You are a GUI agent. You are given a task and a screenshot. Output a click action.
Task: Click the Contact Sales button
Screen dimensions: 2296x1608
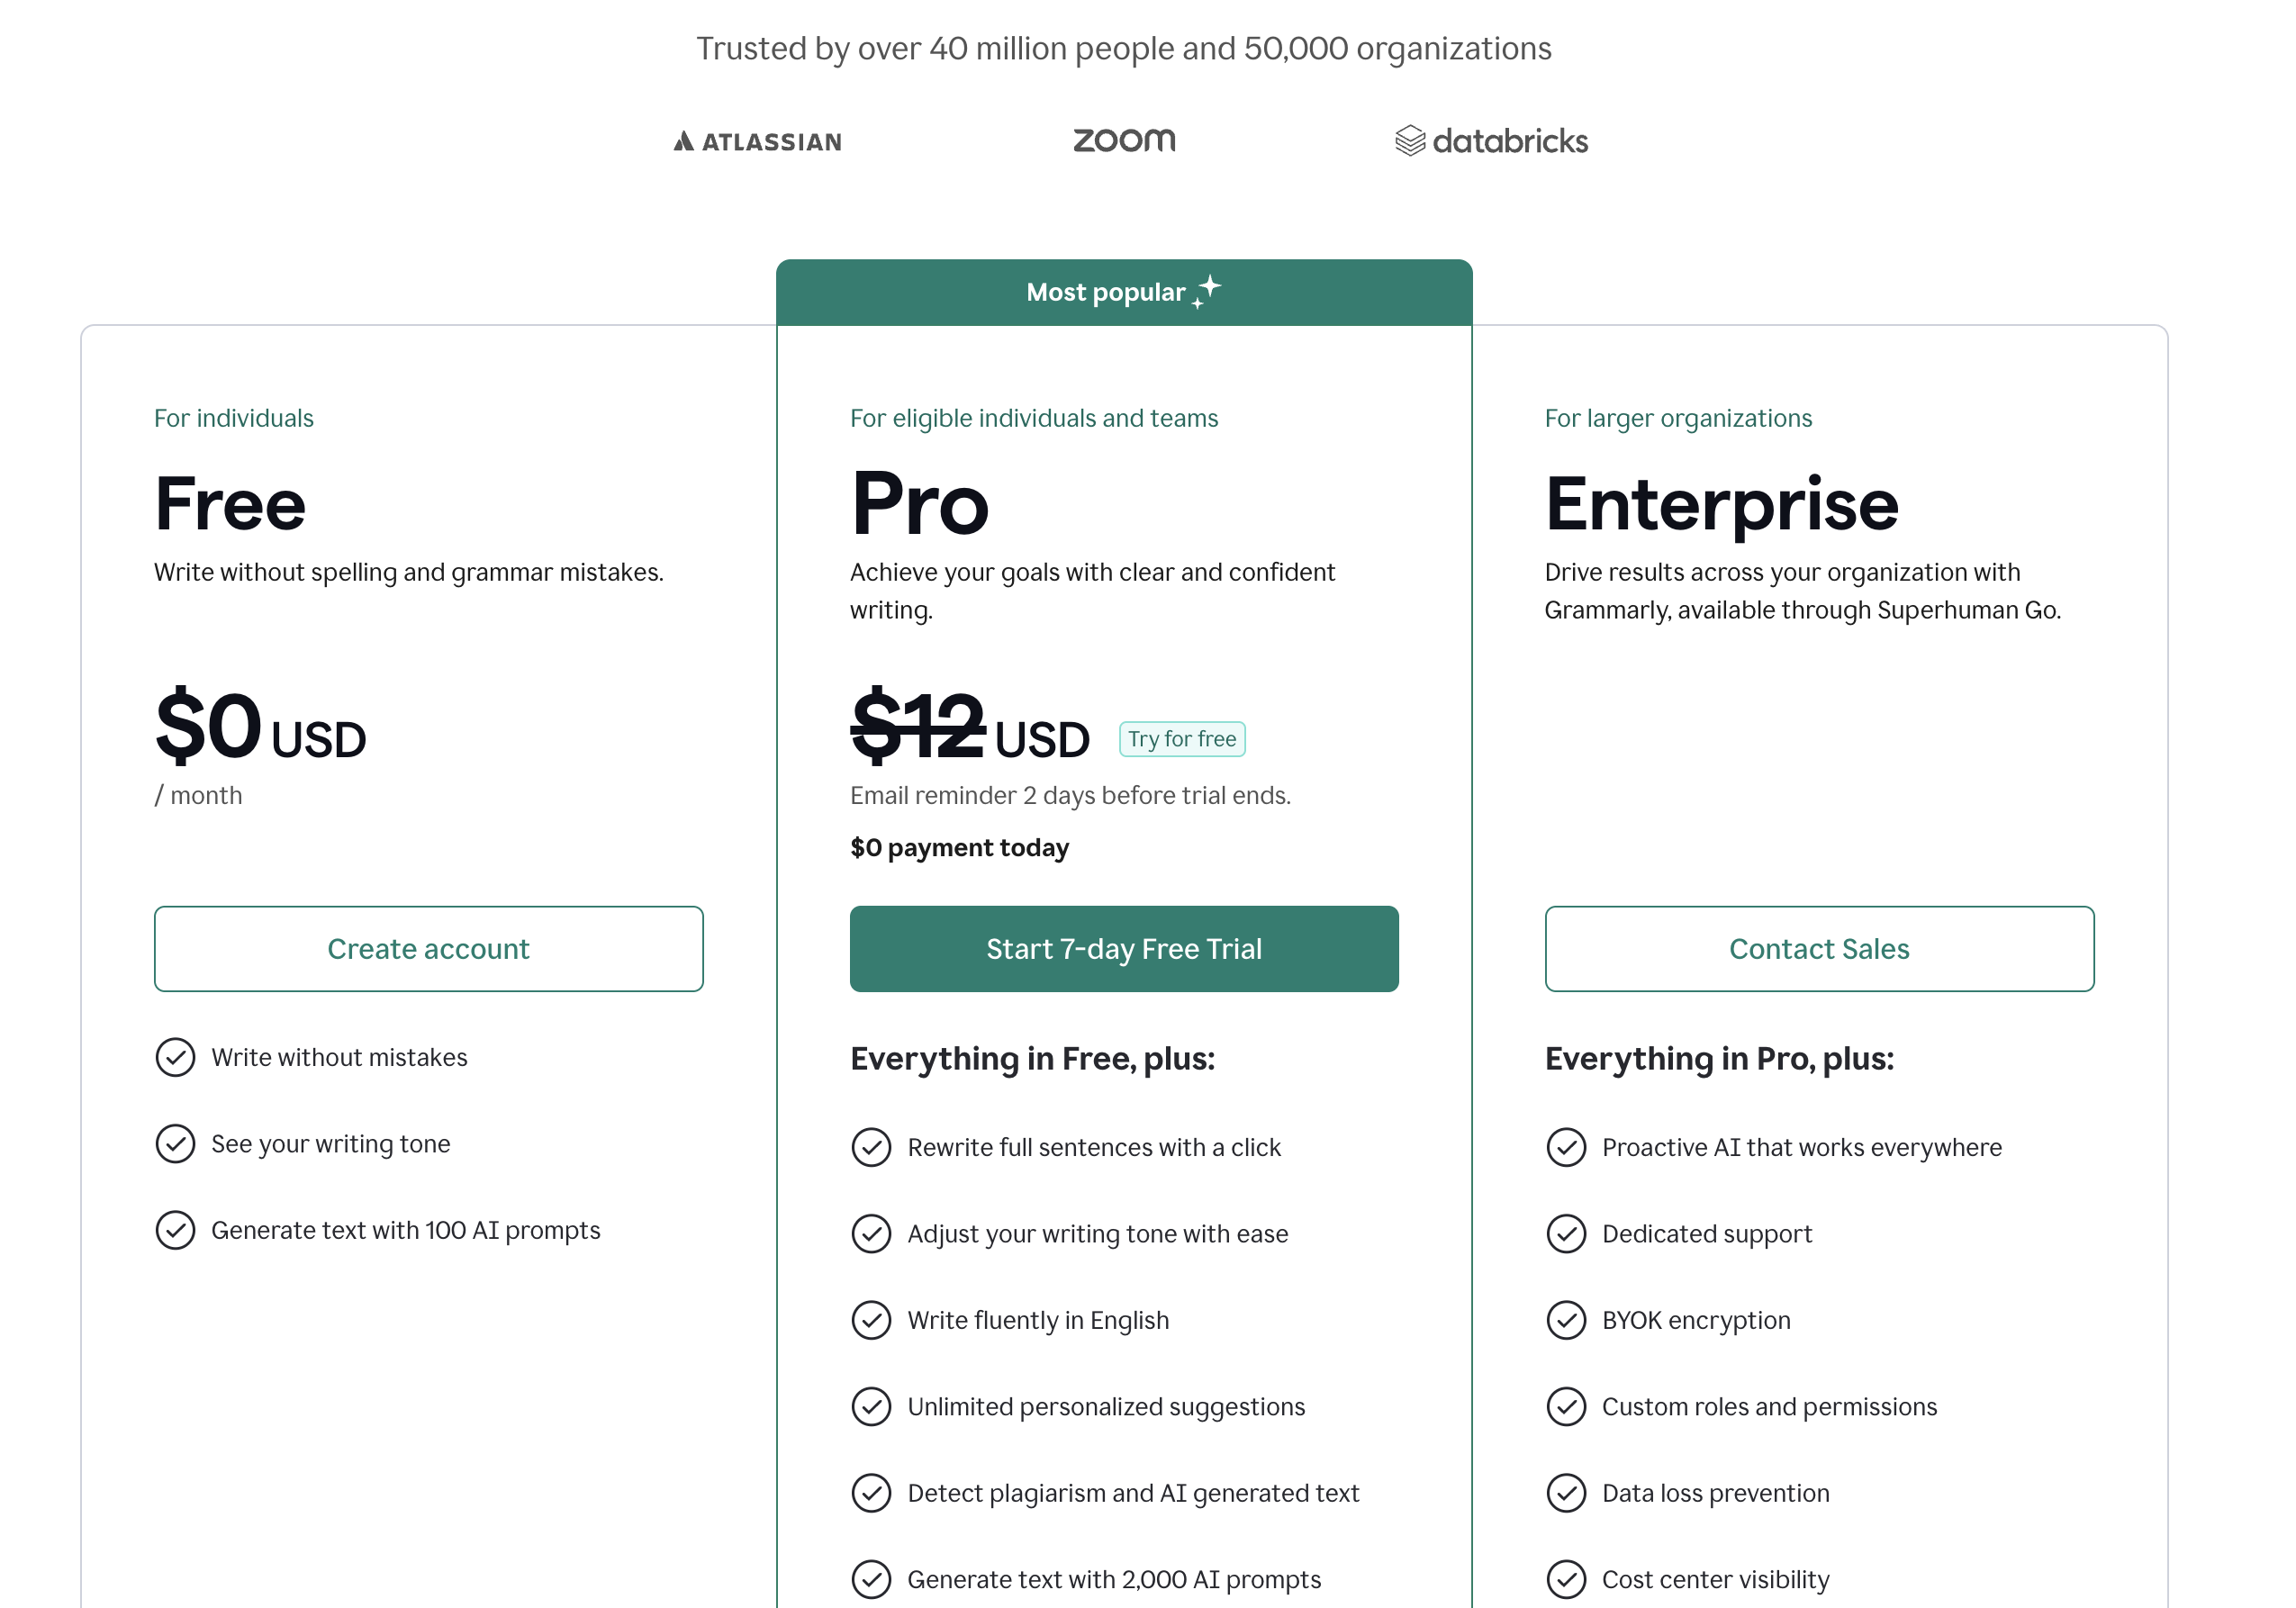(x=1819, y=949)
